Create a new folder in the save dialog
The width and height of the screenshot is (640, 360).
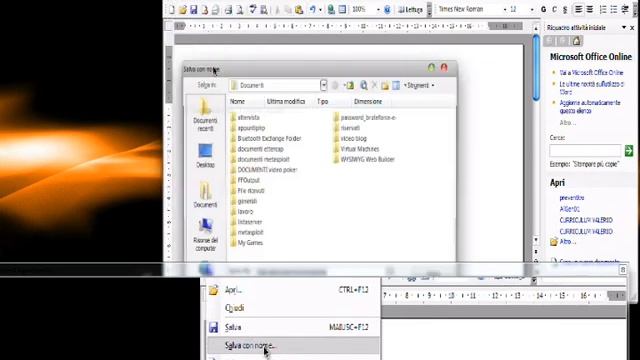click(x=385, y=85)
